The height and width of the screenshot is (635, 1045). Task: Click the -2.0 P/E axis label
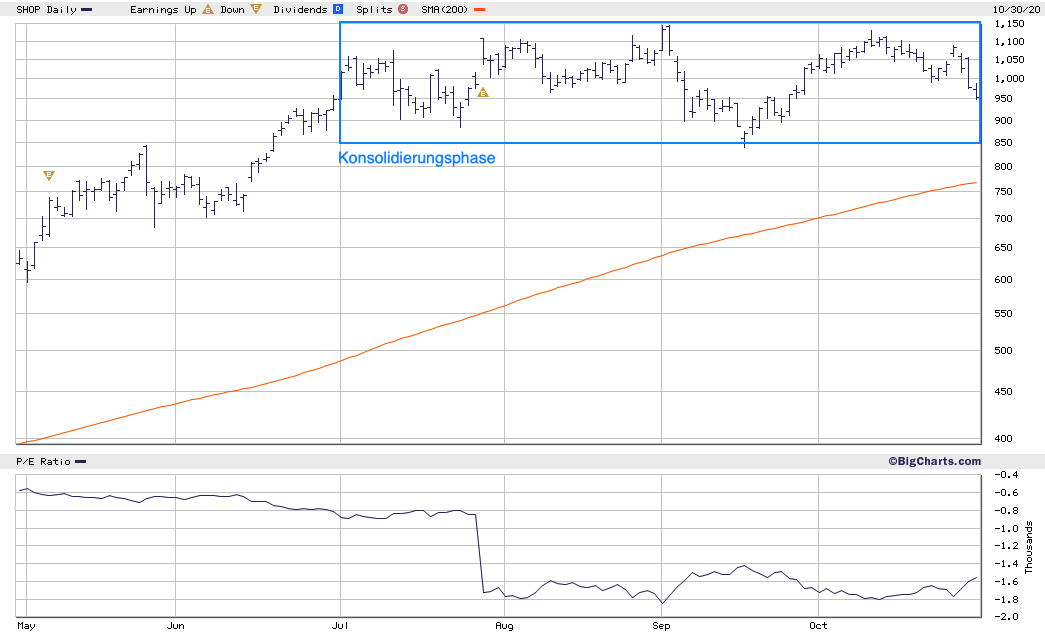(x=1006, y=616)
